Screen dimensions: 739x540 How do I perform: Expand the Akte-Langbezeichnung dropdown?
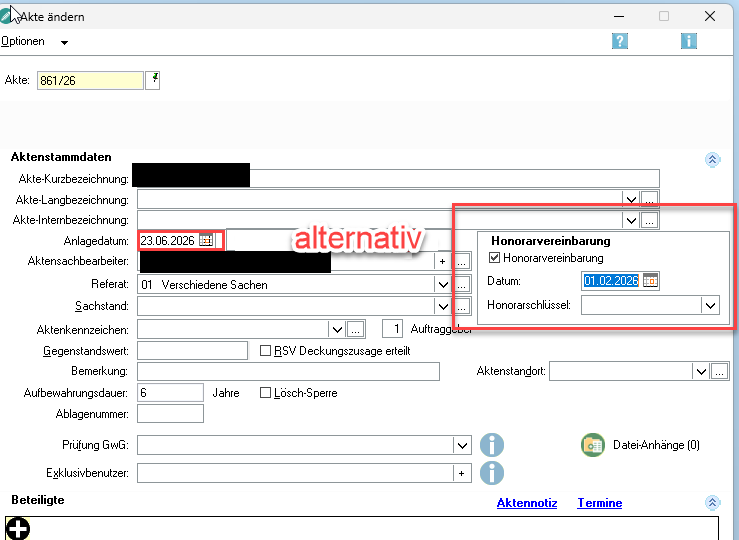click(x=631, y=200)
